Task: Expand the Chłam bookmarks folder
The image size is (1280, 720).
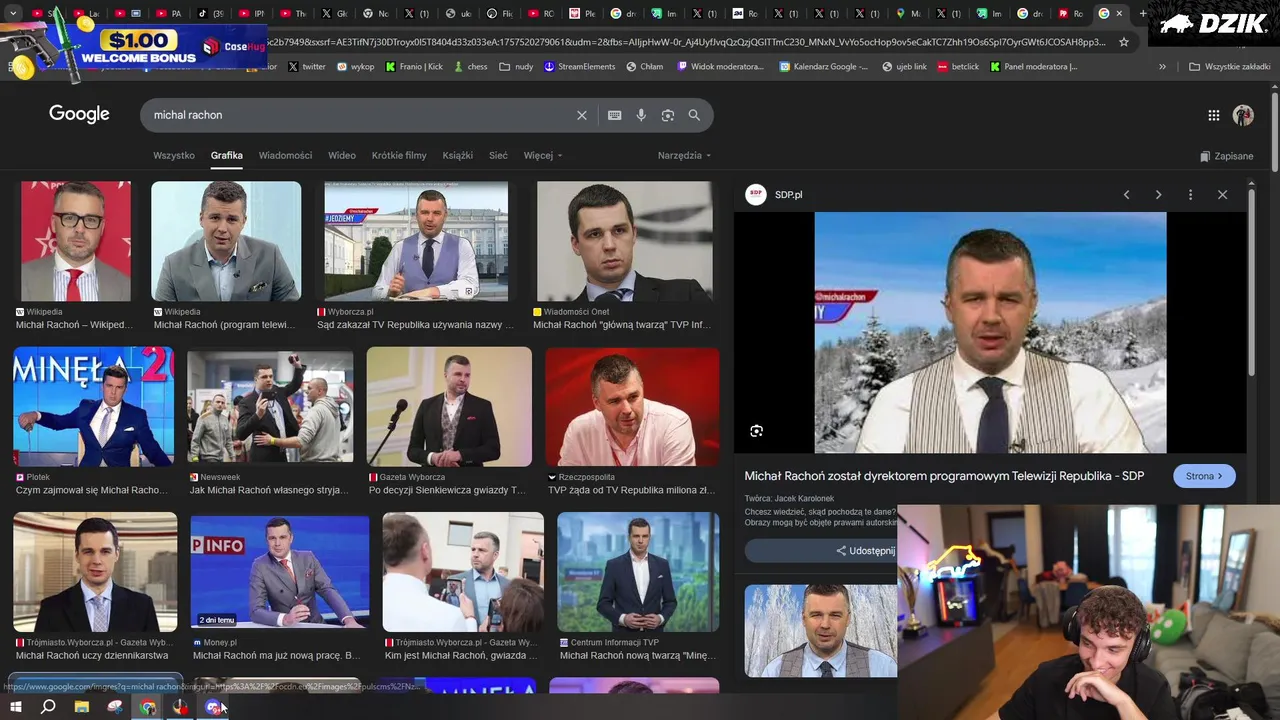Action: tap(645, 67)
